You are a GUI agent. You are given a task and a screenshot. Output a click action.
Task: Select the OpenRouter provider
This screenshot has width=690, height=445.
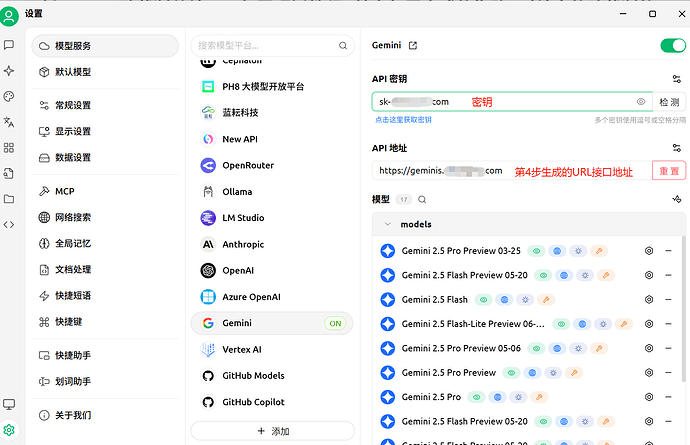272,165
